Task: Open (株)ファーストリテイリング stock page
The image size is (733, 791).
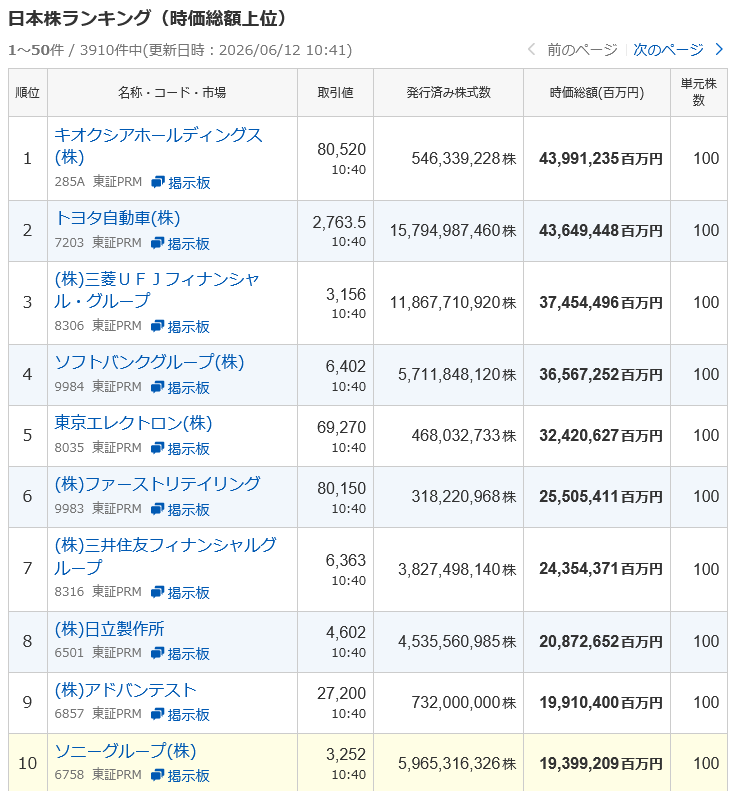Action: pyautogui.click(x=157, y=484)
